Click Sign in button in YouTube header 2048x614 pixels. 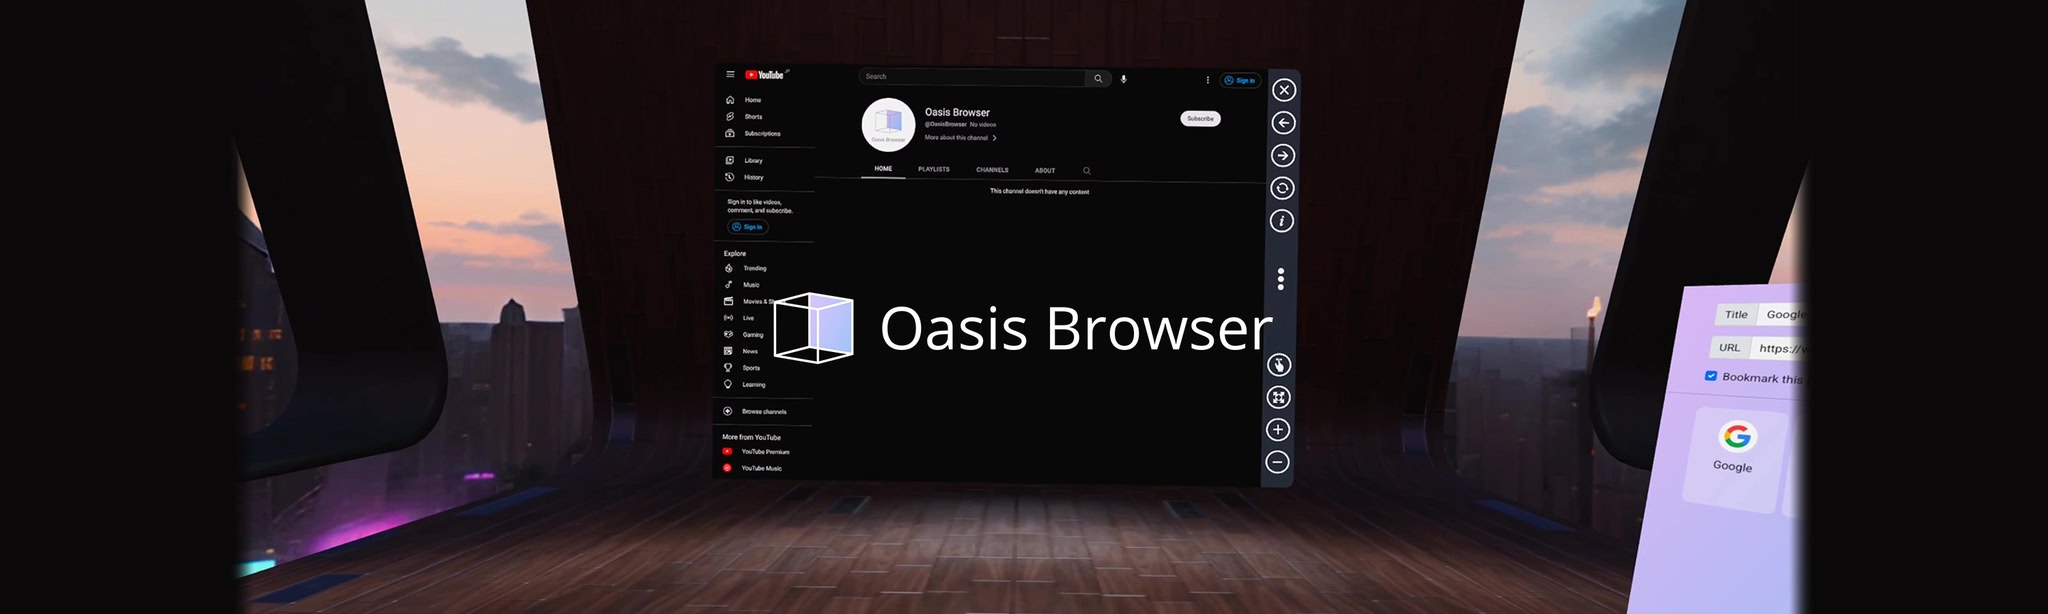coord(1240,80)
